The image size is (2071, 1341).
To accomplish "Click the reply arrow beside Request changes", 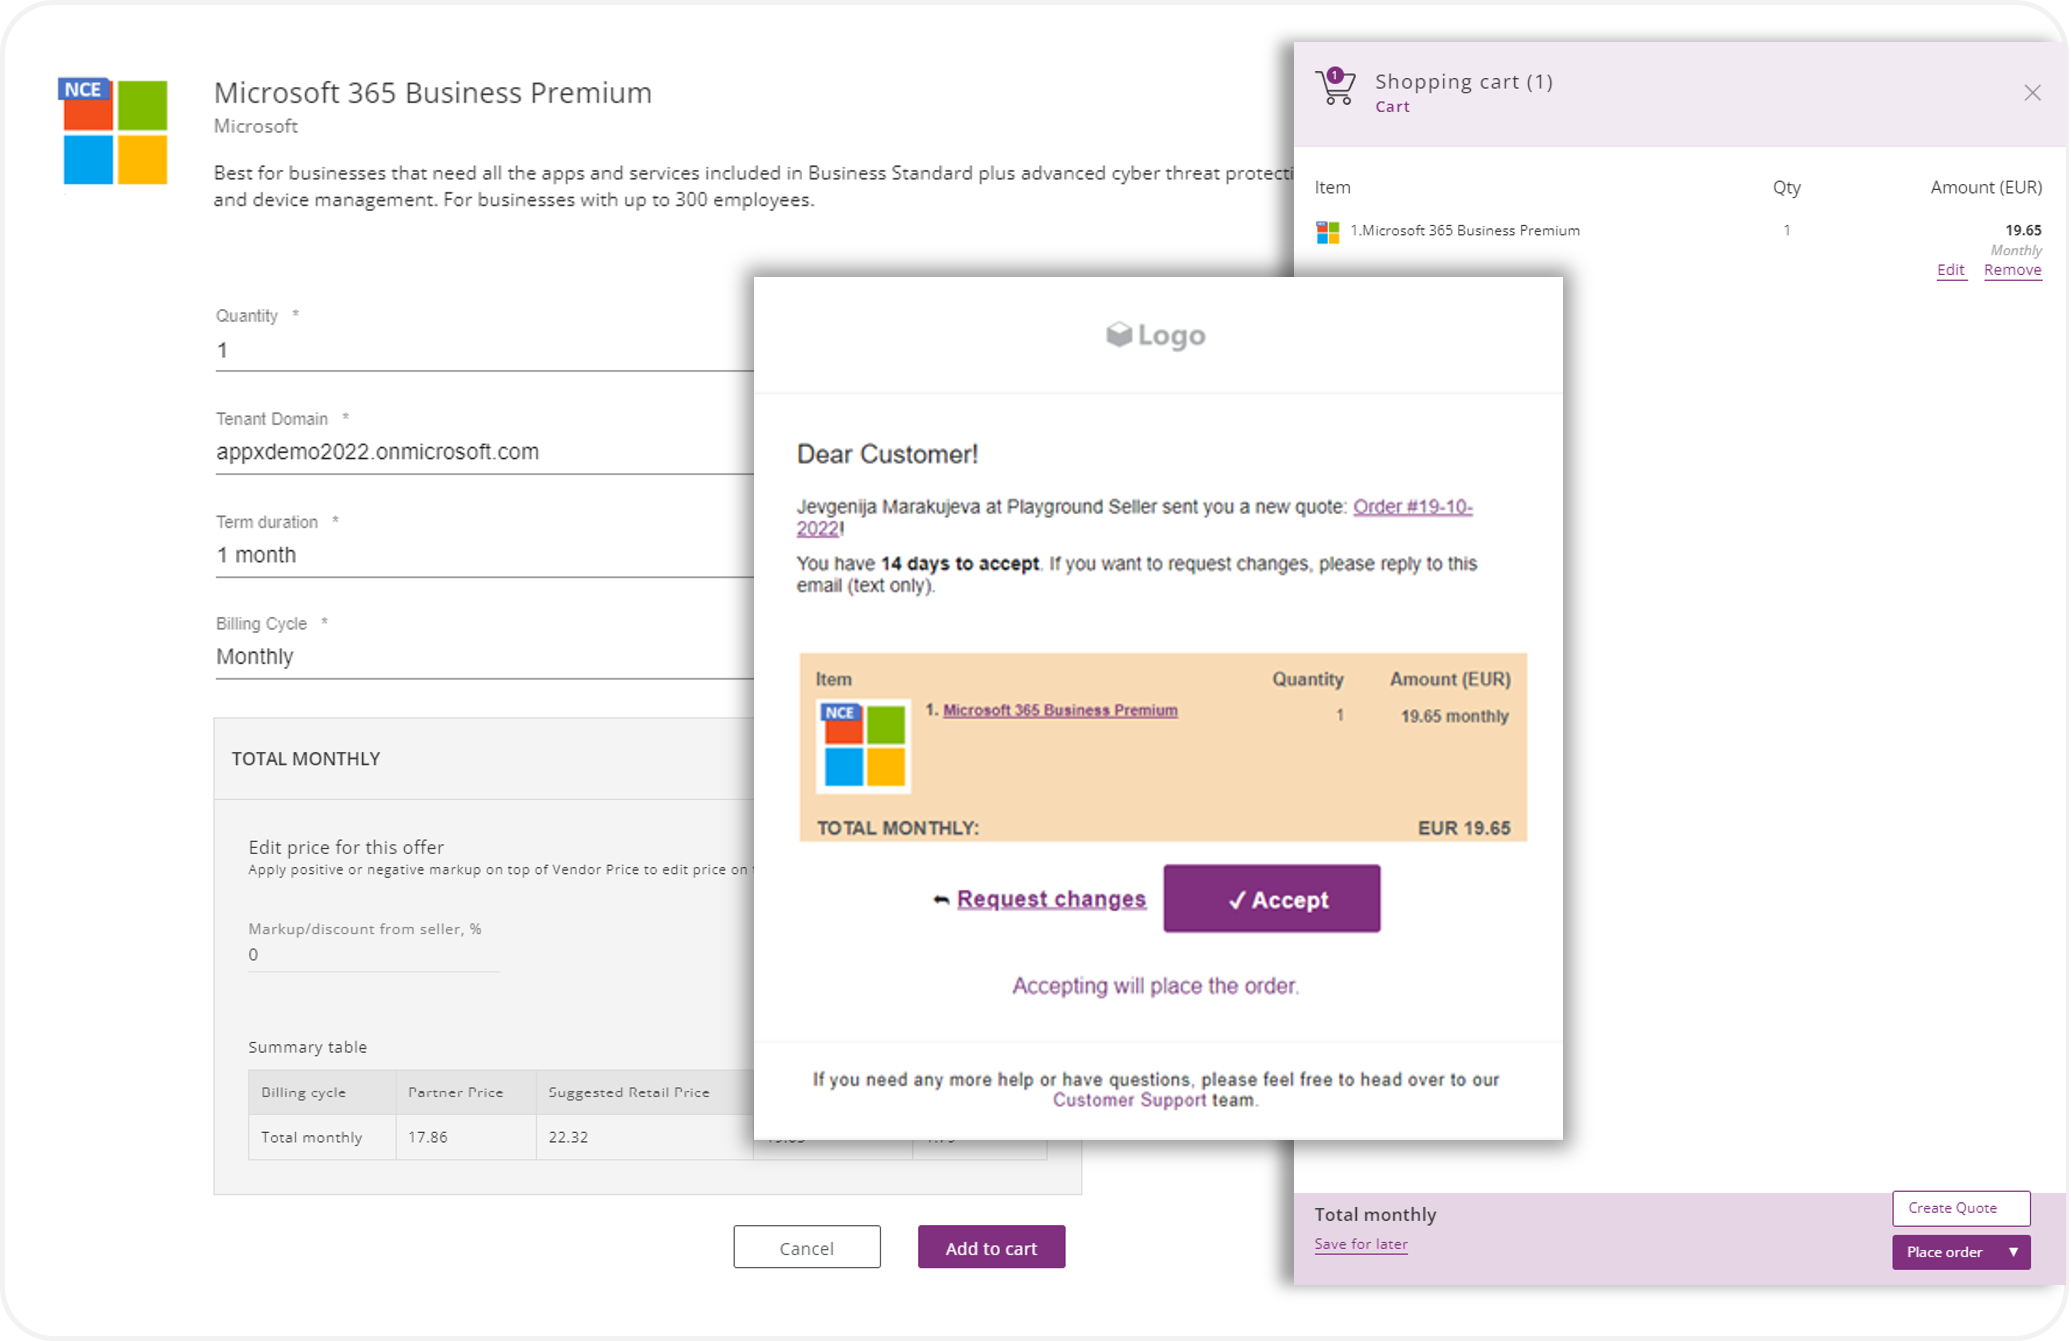I will click(x=940, y=900).
